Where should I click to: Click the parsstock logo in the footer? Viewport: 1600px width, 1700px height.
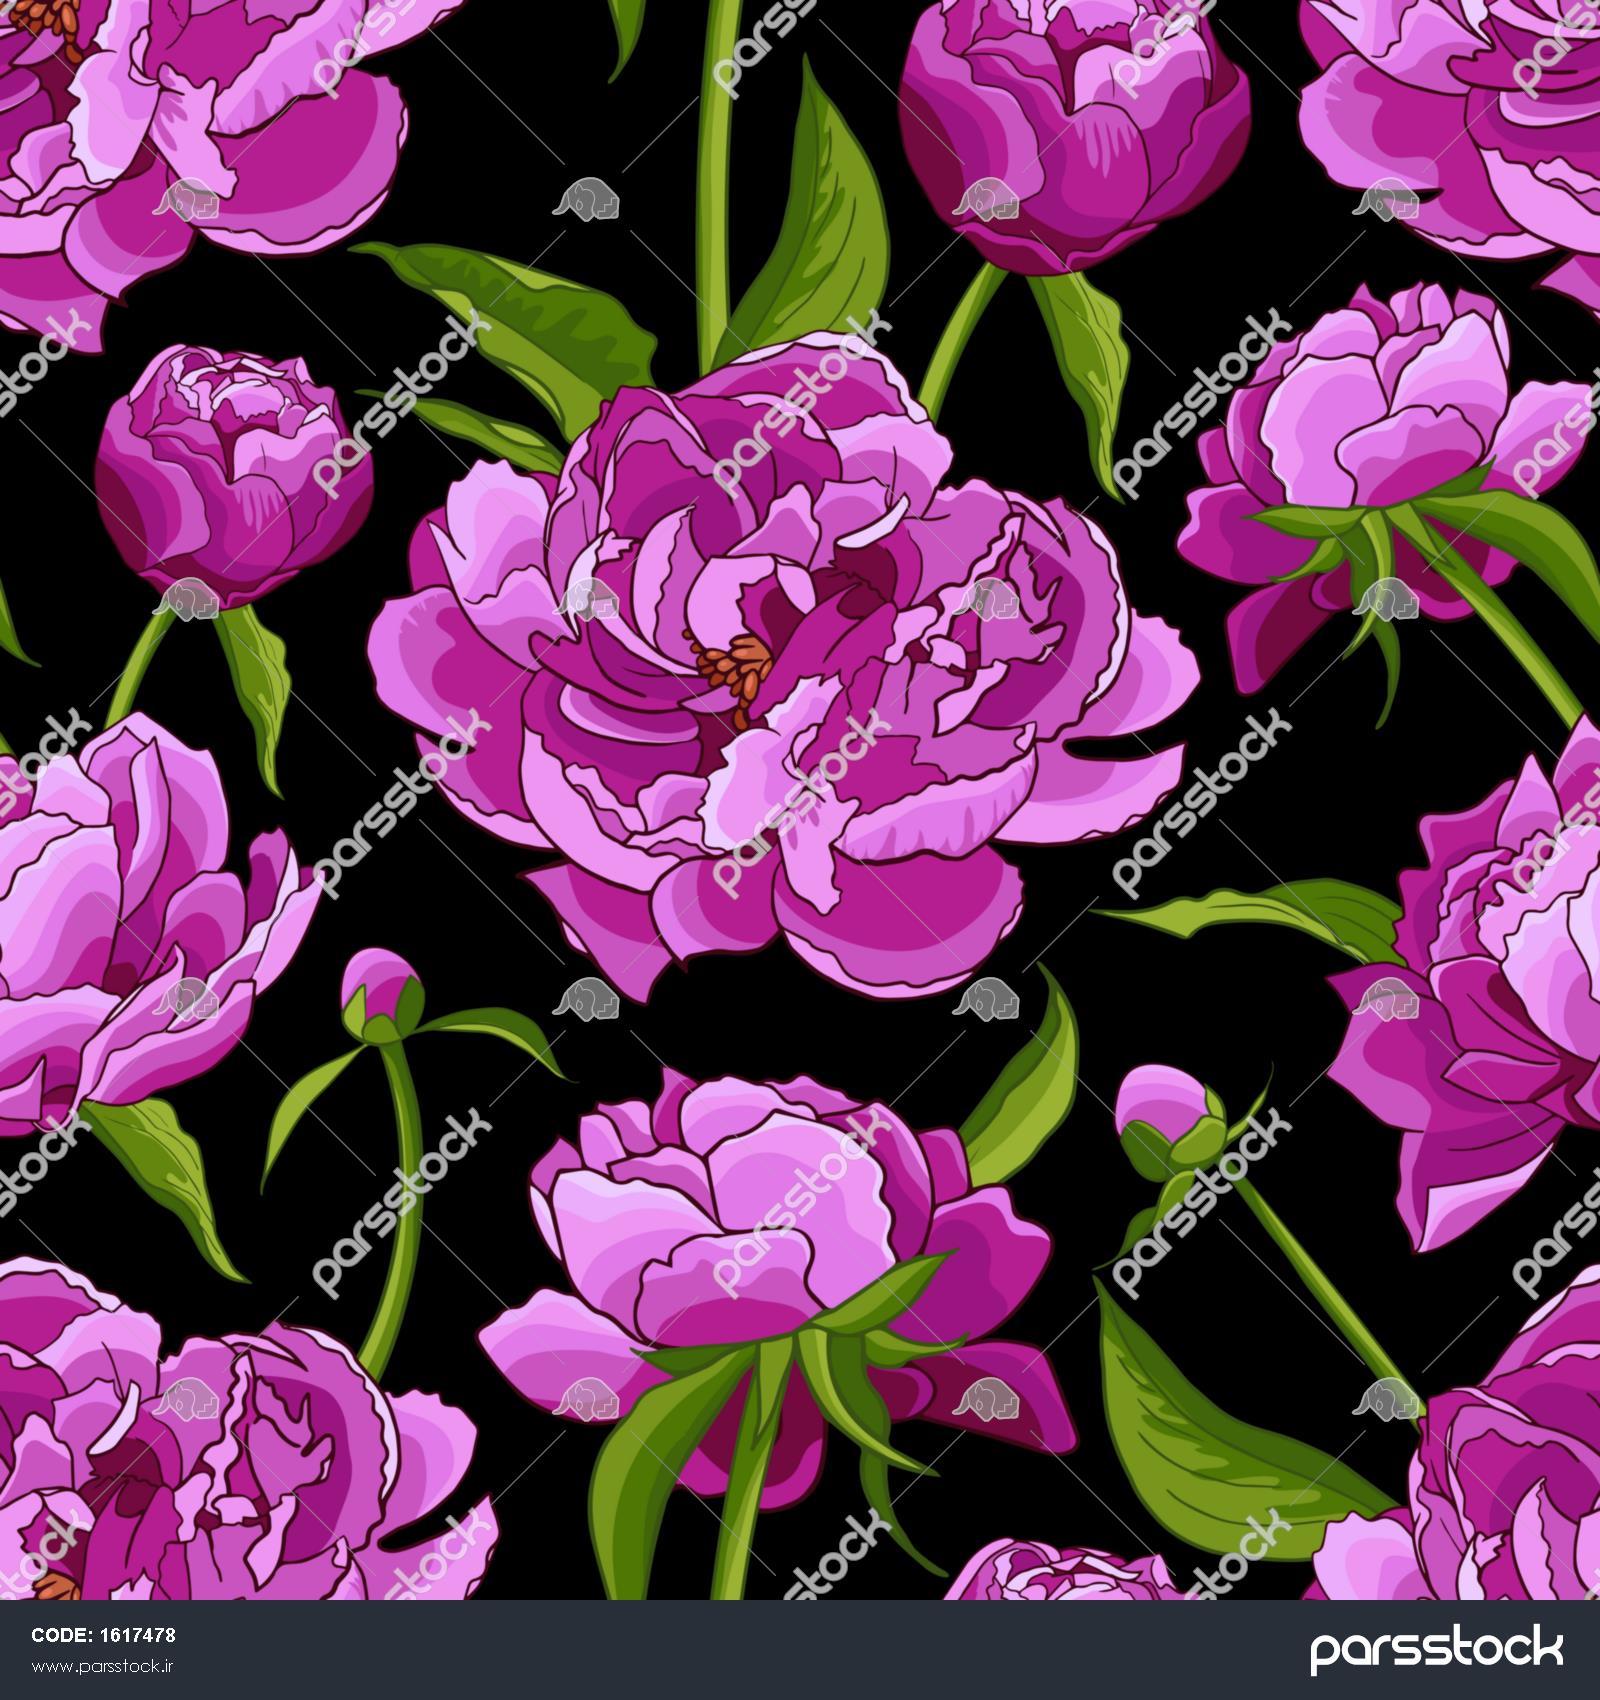1436,1650
